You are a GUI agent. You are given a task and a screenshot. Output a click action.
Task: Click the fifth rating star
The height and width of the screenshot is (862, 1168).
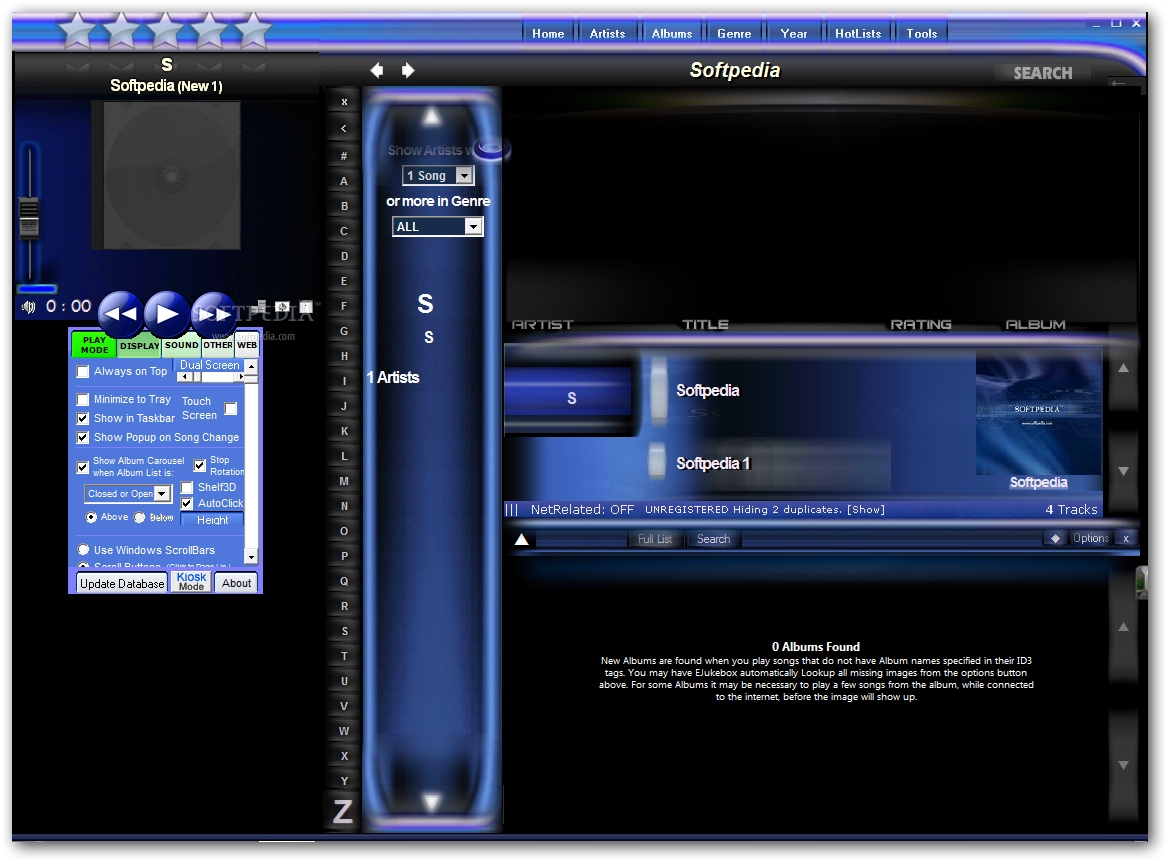click(253, 30)
